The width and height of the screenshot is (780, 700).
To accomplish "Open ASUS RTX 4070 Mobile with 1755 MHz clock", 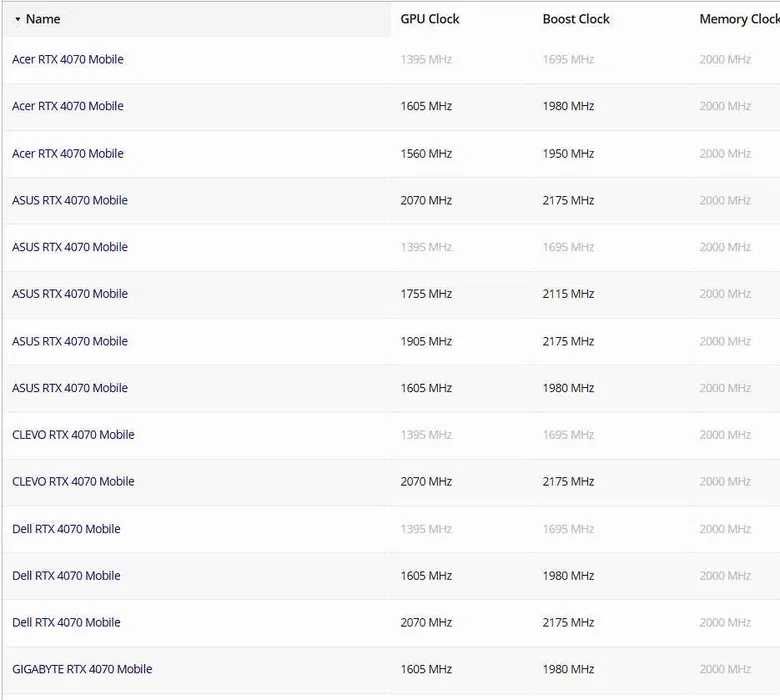I will (70, 294).
